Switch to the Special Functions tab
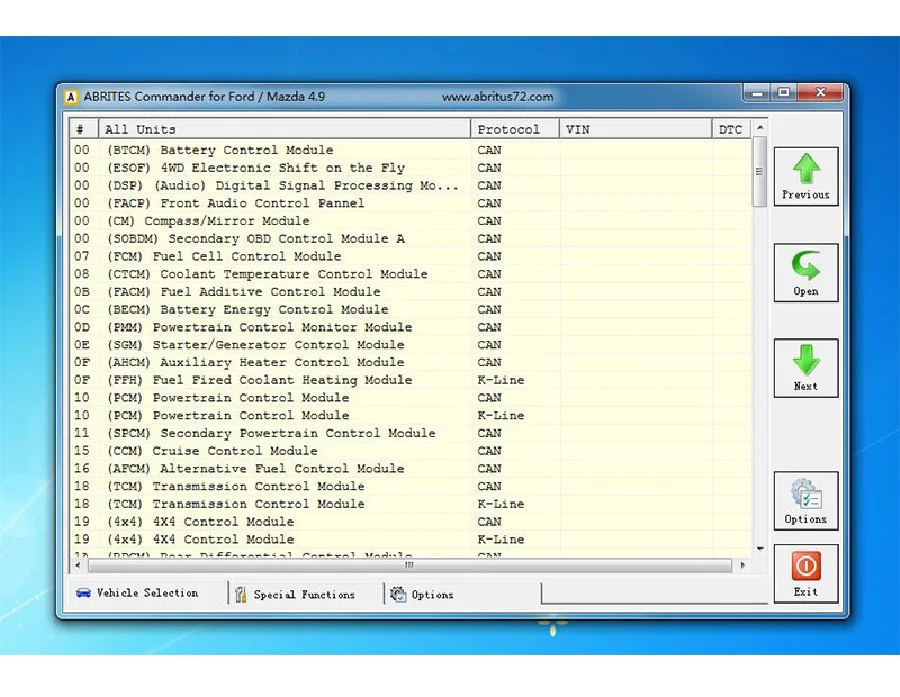 click(x=304, y=594)
